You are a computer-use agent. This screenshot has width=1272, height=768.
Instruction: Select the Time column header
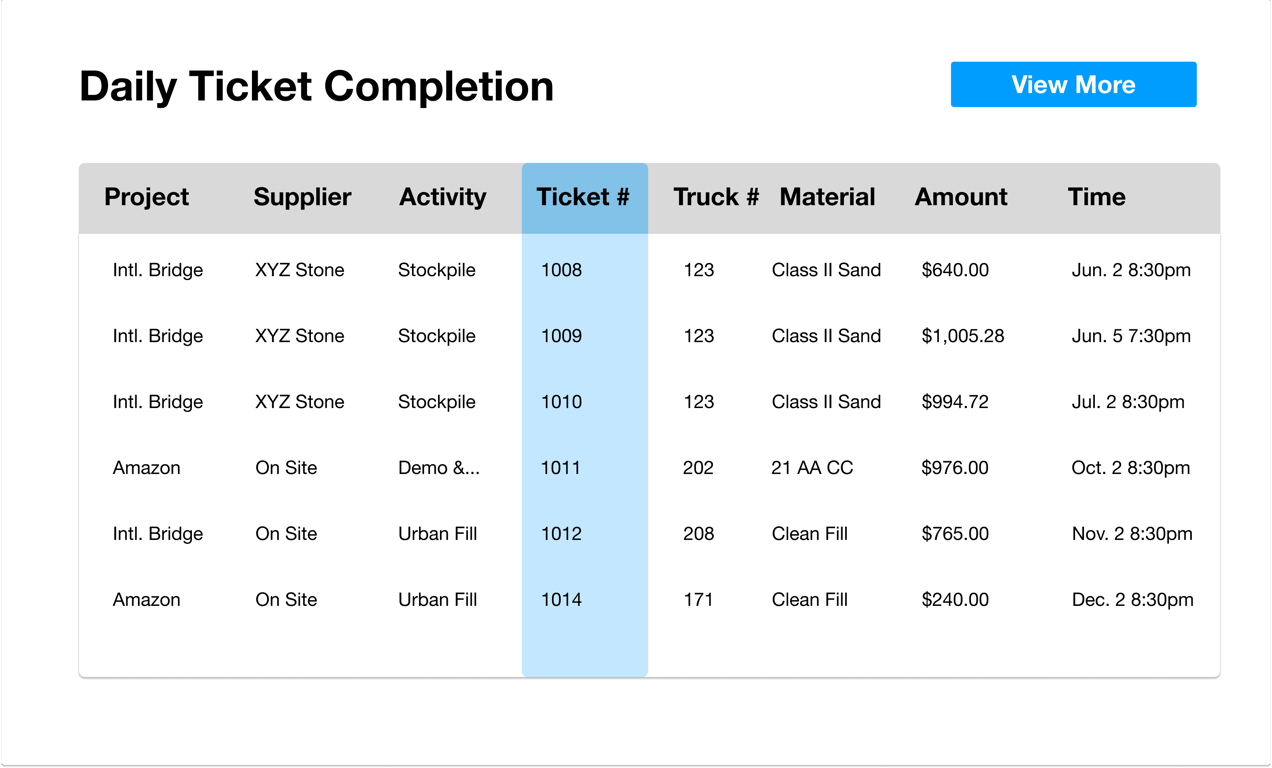click(1096, 197)
